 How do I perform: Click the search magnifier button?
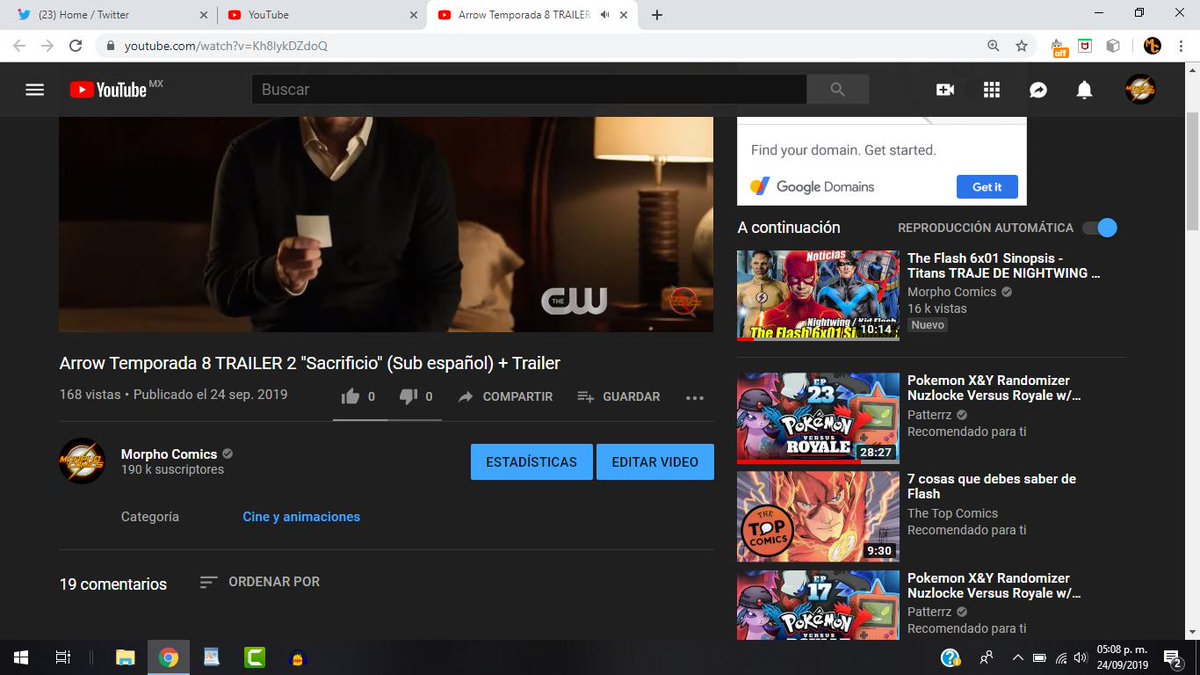pyautogui.click(x=838, y=89)
